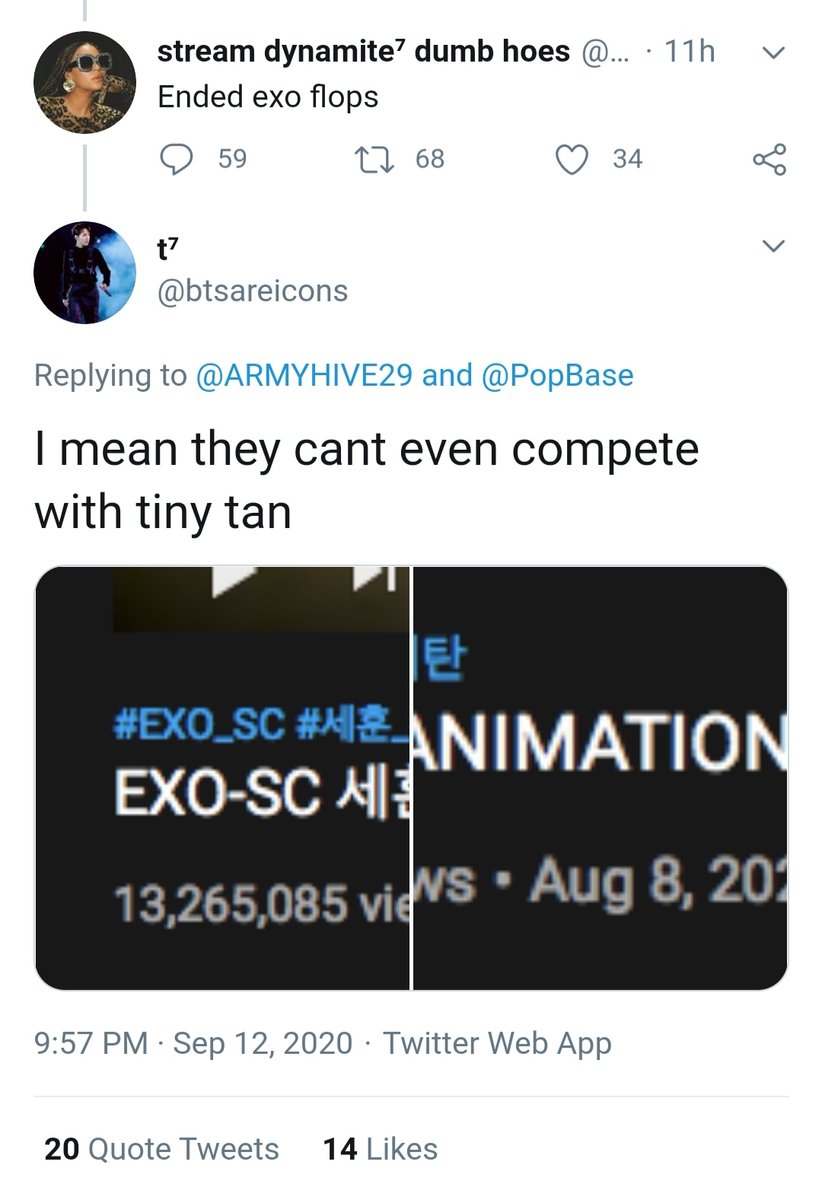Open the leopard-print profile avatar

pyautogui.click(x=84, y=81)
